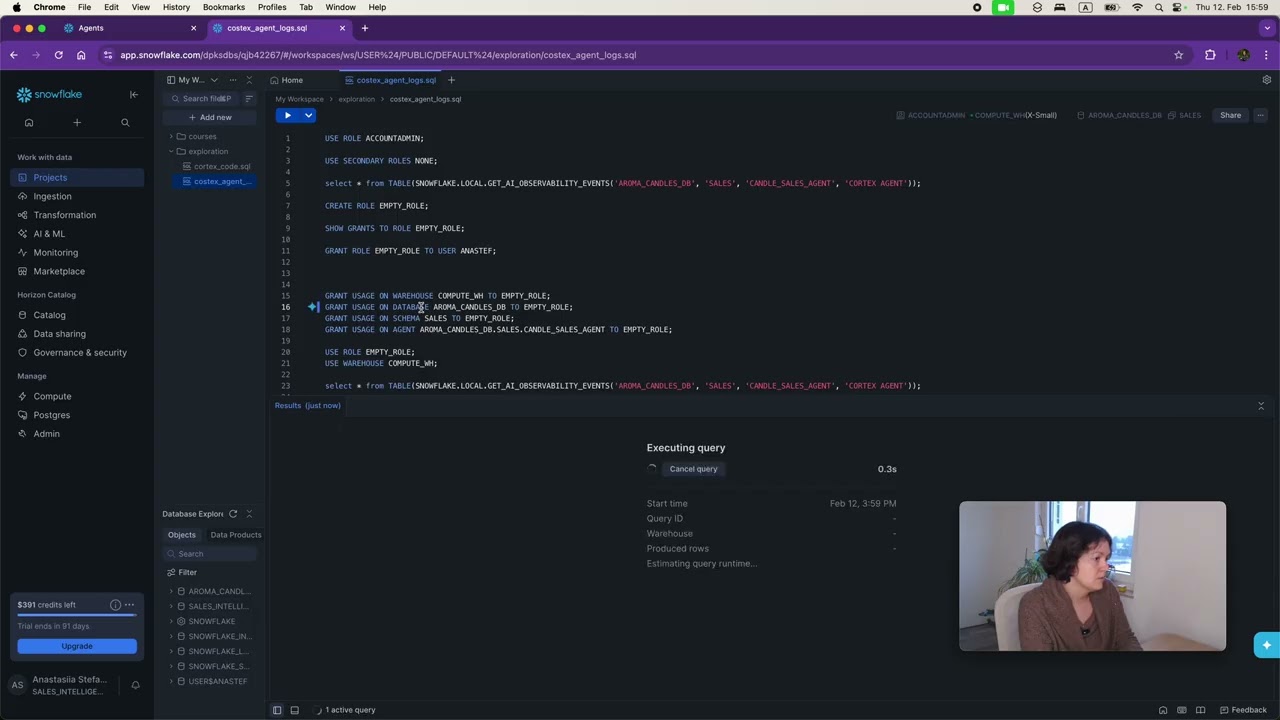Open the Database Explorer Filter
Image resolution: width=1280 pixels, height=720 pixels.
click(x=182, y=573)
